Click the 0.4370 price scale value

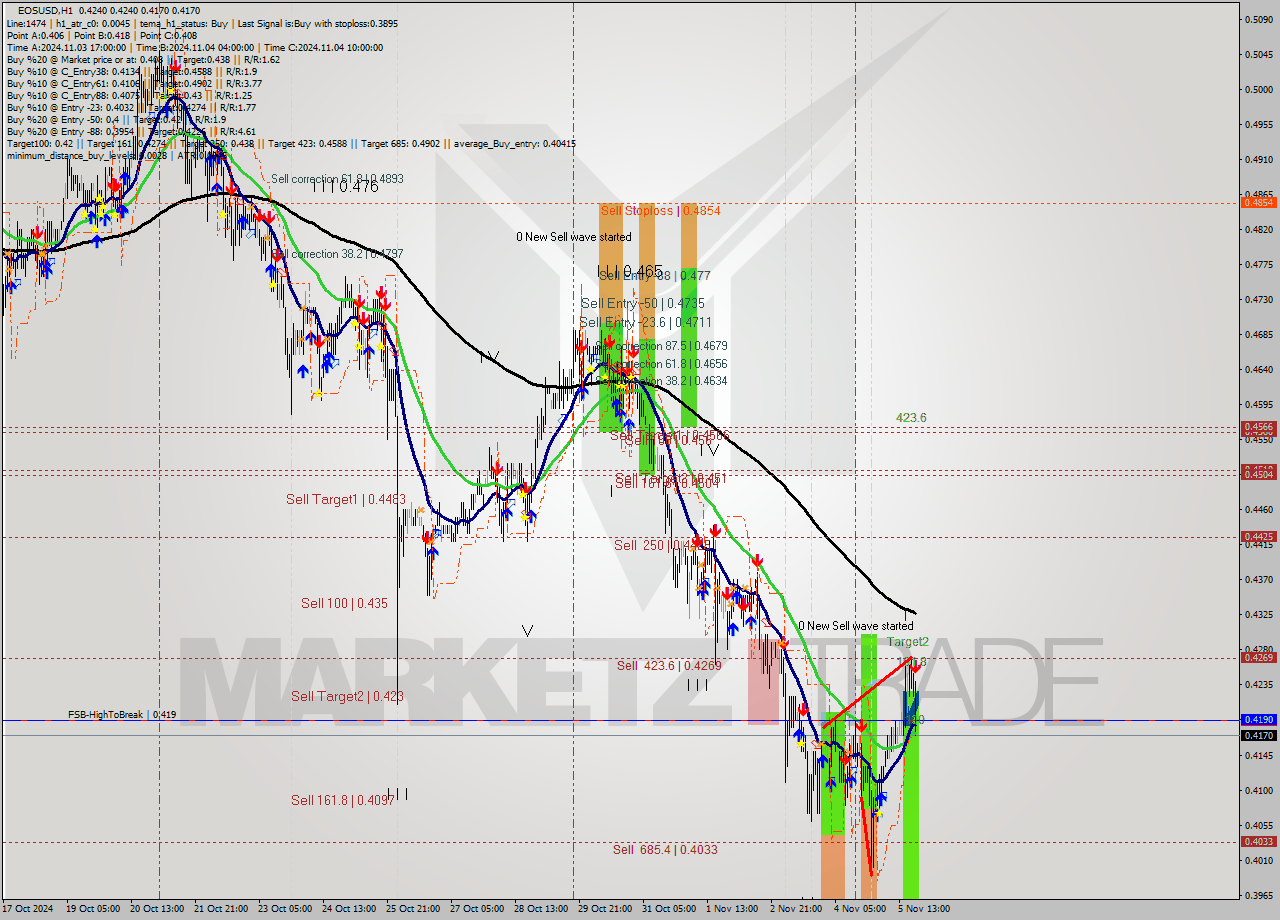[1258, 579]
